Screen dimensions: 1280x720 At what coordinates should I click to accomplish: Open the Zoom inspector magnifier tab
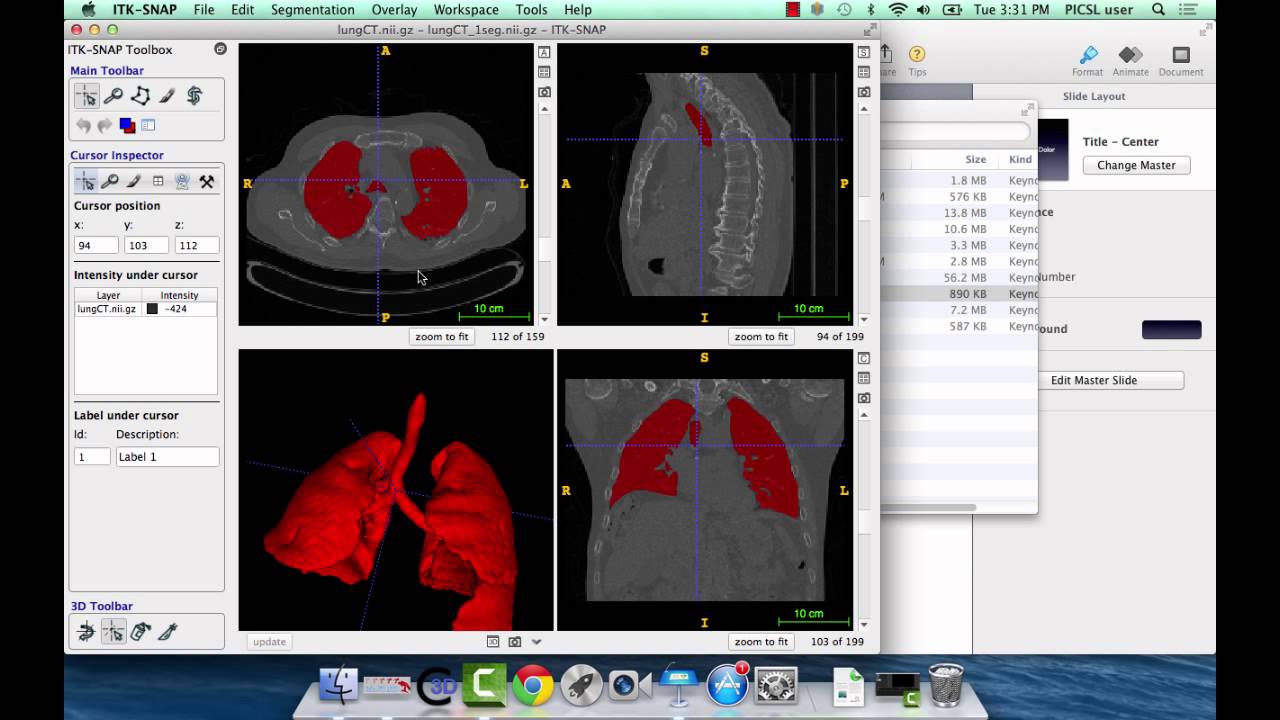pyautogui.click(x=110, y=181)
